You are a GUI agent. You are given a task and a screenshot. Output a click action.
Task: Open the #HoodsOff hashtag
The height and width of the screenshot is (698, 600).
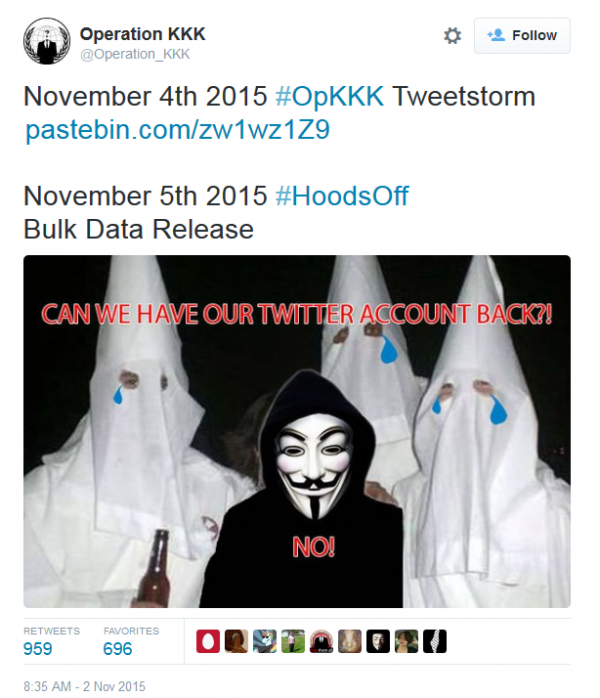pos(342,196)
